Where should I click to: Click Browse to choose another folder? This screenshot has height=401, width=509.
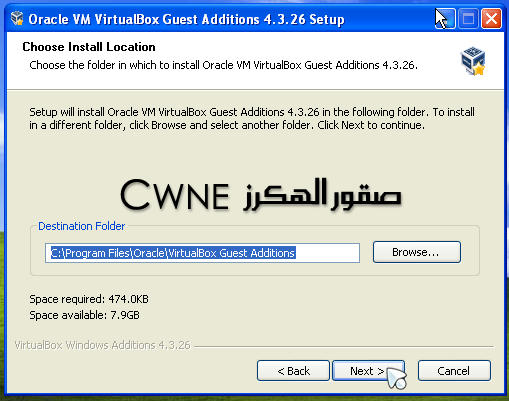pyautogui.click(x=417, y=252)
